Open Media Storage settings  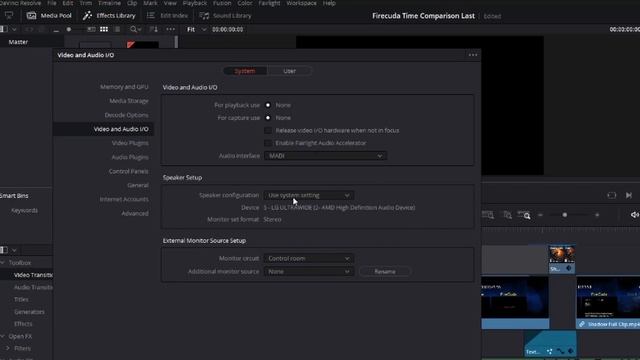click(x=129, y=101)
